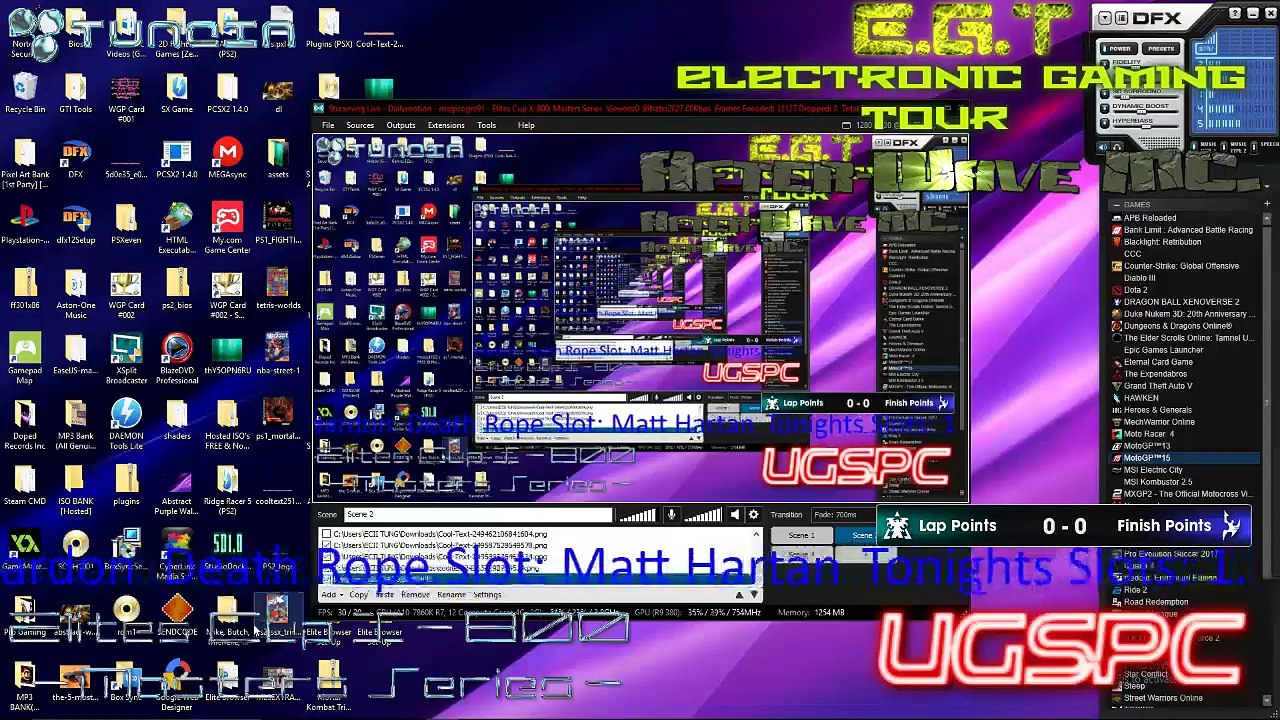Image resolution: width=1280 pixels, height=720 pixels.
Task: Open the Extensions menu
Action: pyautogui.click(x=446, y=126)
